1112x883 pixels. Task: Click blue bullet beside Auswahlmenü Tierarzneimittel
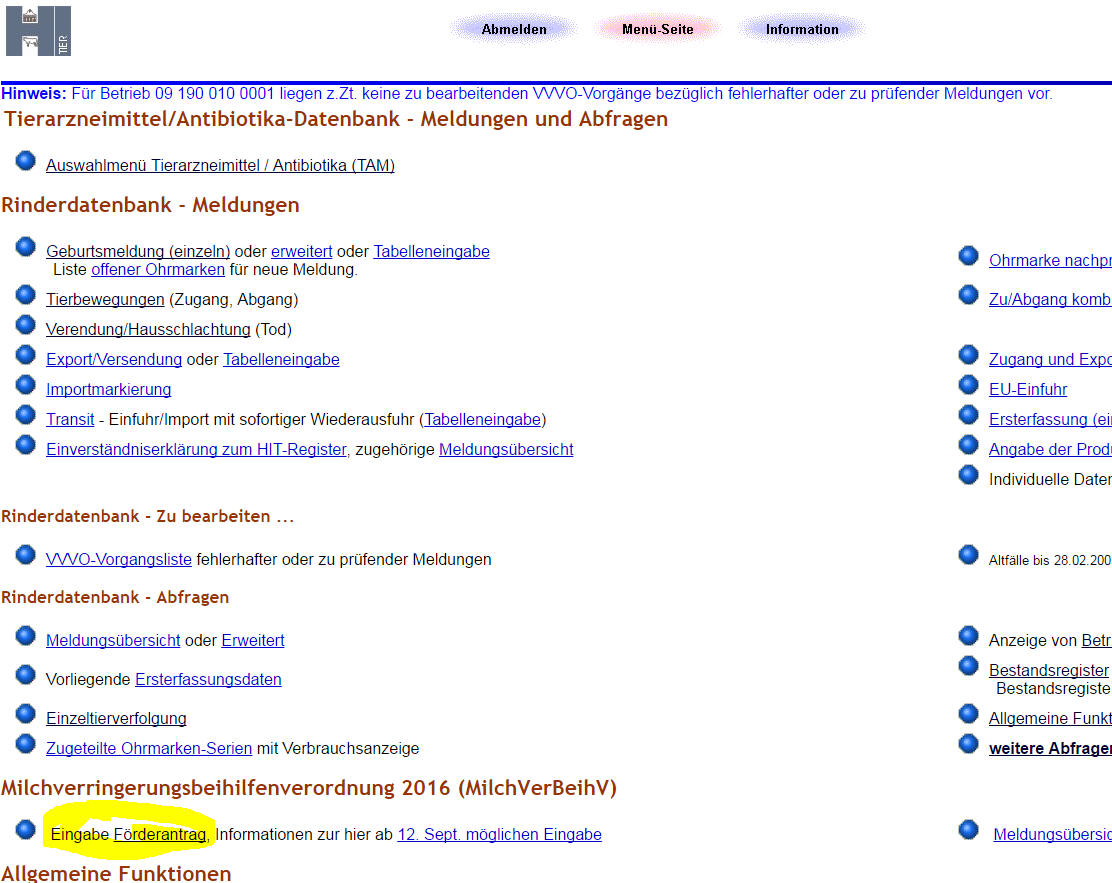point(26,162)
